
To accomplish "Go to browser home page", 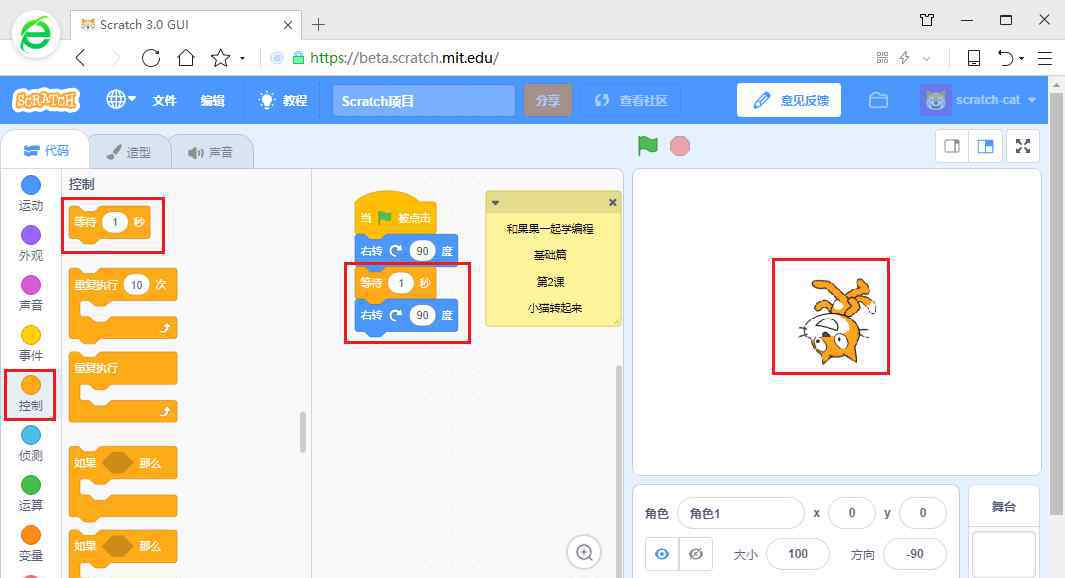I will point(185,58).
